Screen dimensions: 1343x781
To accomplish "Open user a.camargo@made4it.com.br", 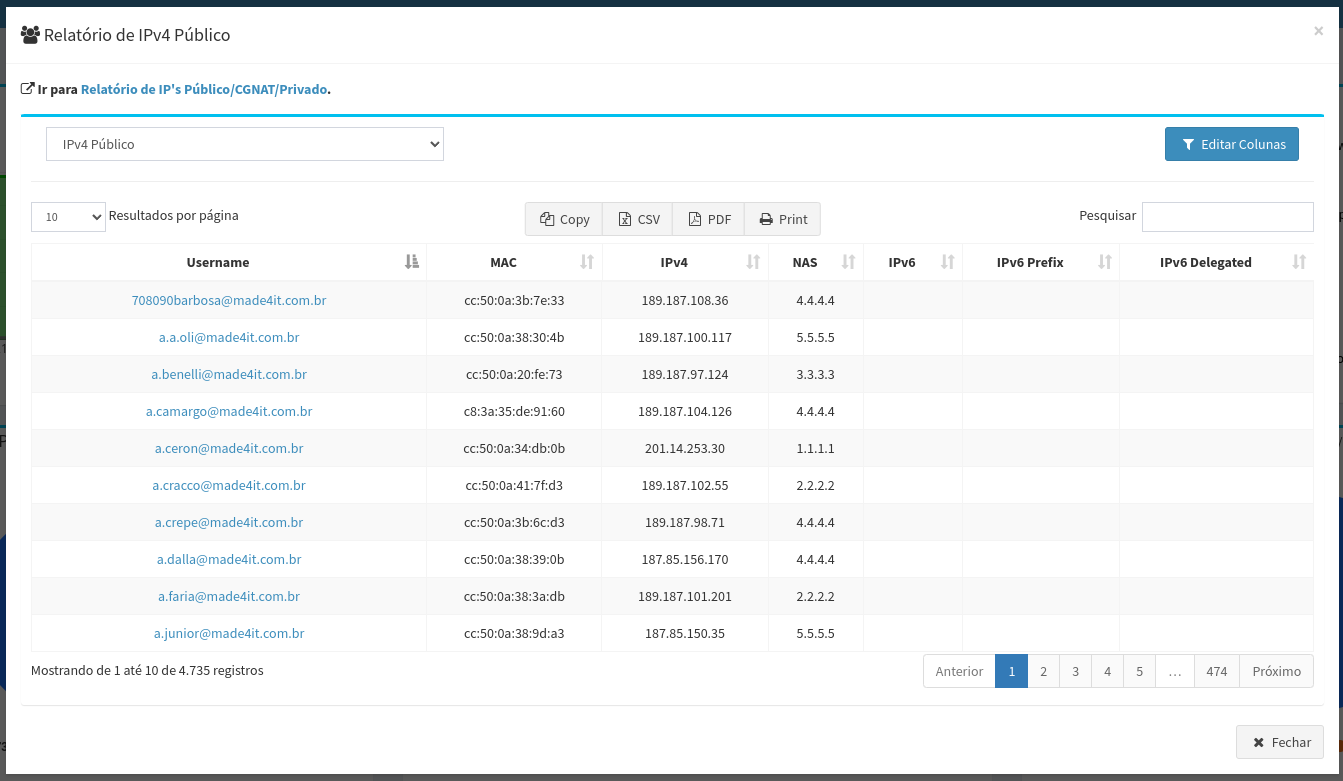I will point(229,411).
